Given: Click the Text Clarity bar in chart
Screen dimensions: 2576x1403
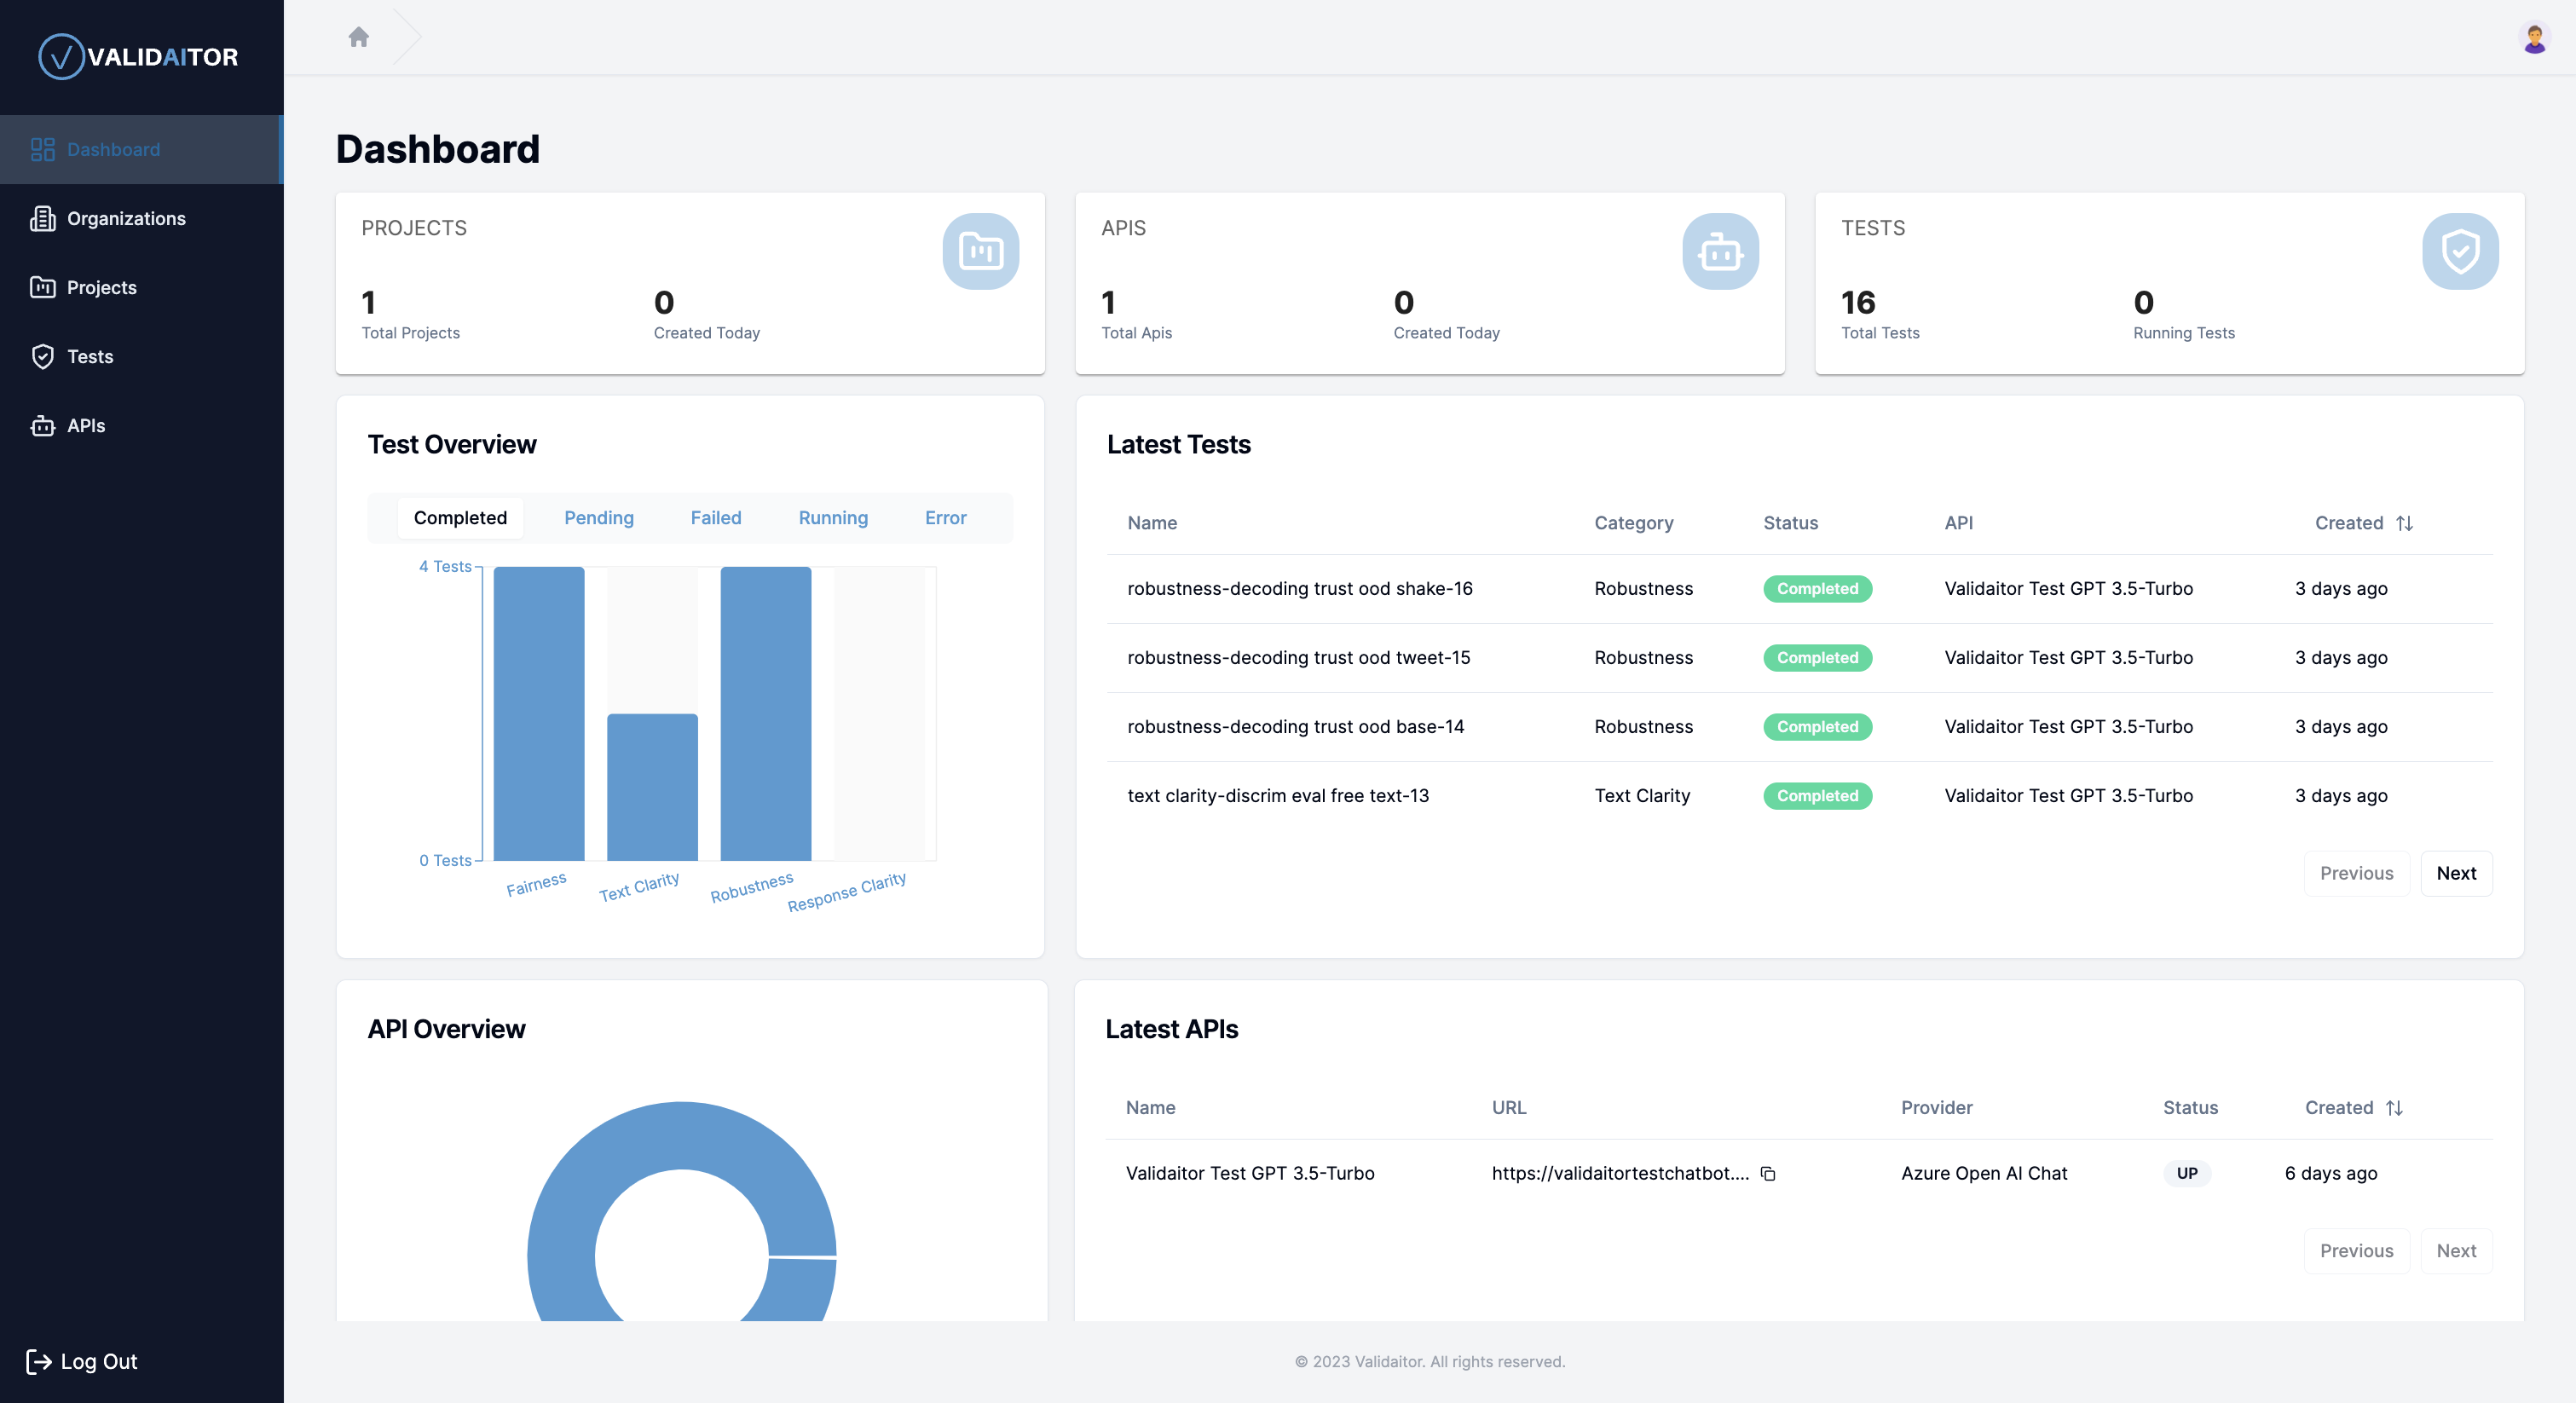Looking at the screenshot, I should pyautogui.click(x=652, y=787).
